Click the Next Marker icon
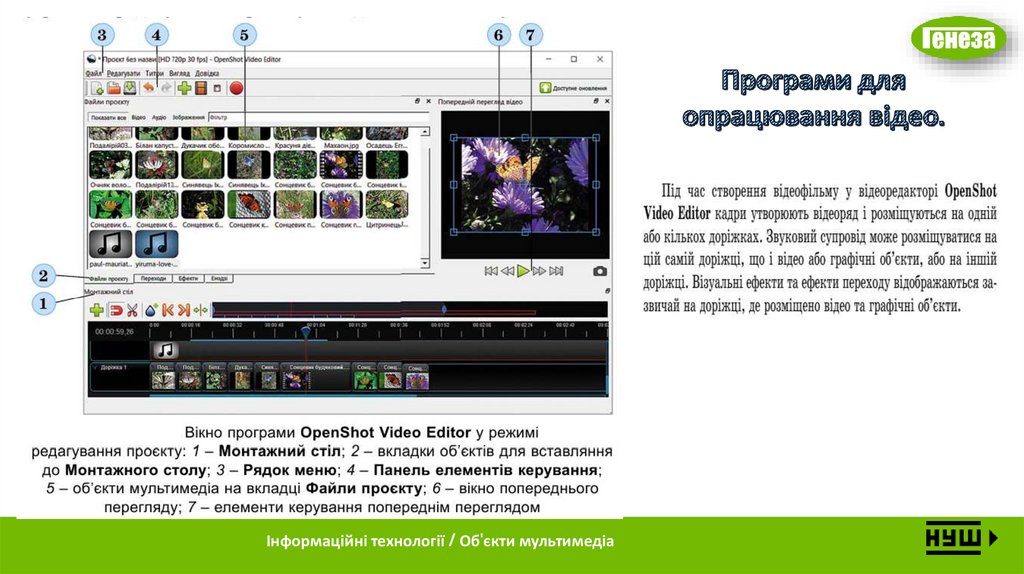 [184, 310]
